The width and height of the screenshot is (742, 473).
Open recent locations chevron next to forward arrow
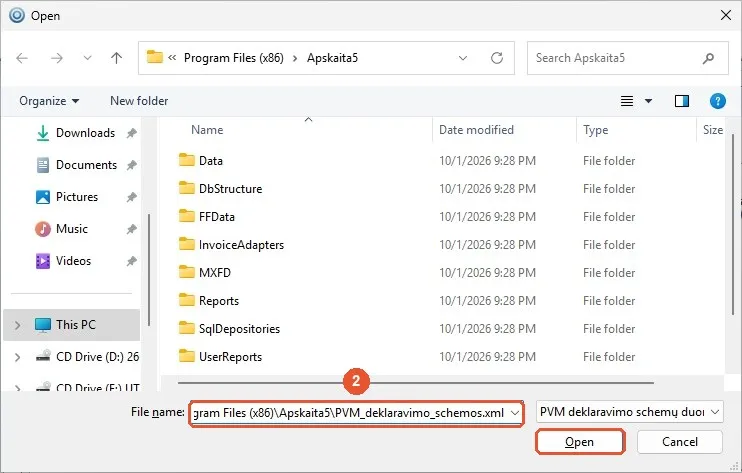point(87,58)
